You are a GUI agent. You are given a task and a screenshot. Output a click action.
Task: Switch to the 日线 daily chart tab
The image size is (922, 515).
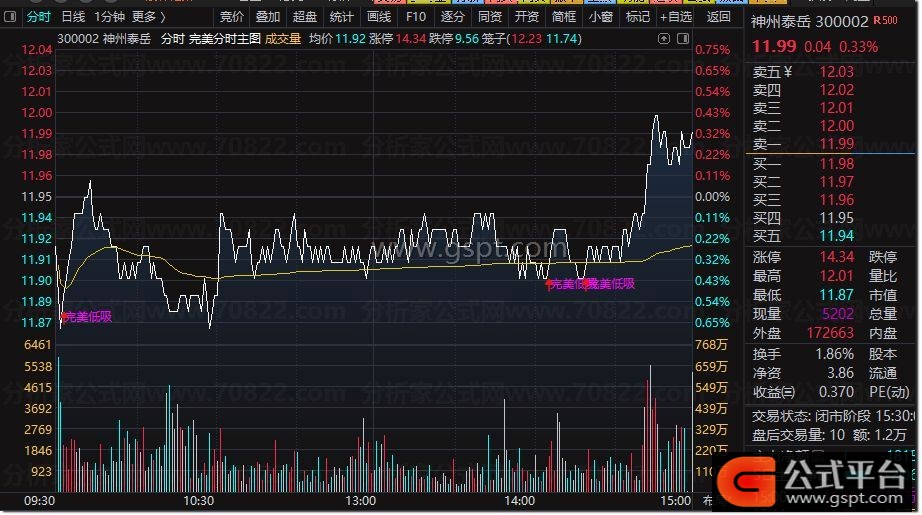coord(73,17)
